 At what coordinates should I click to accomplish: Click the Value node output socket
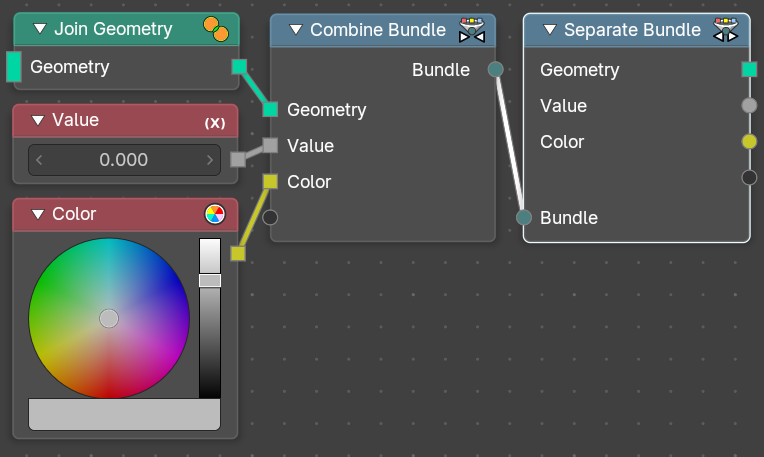[x=238, y=159]
